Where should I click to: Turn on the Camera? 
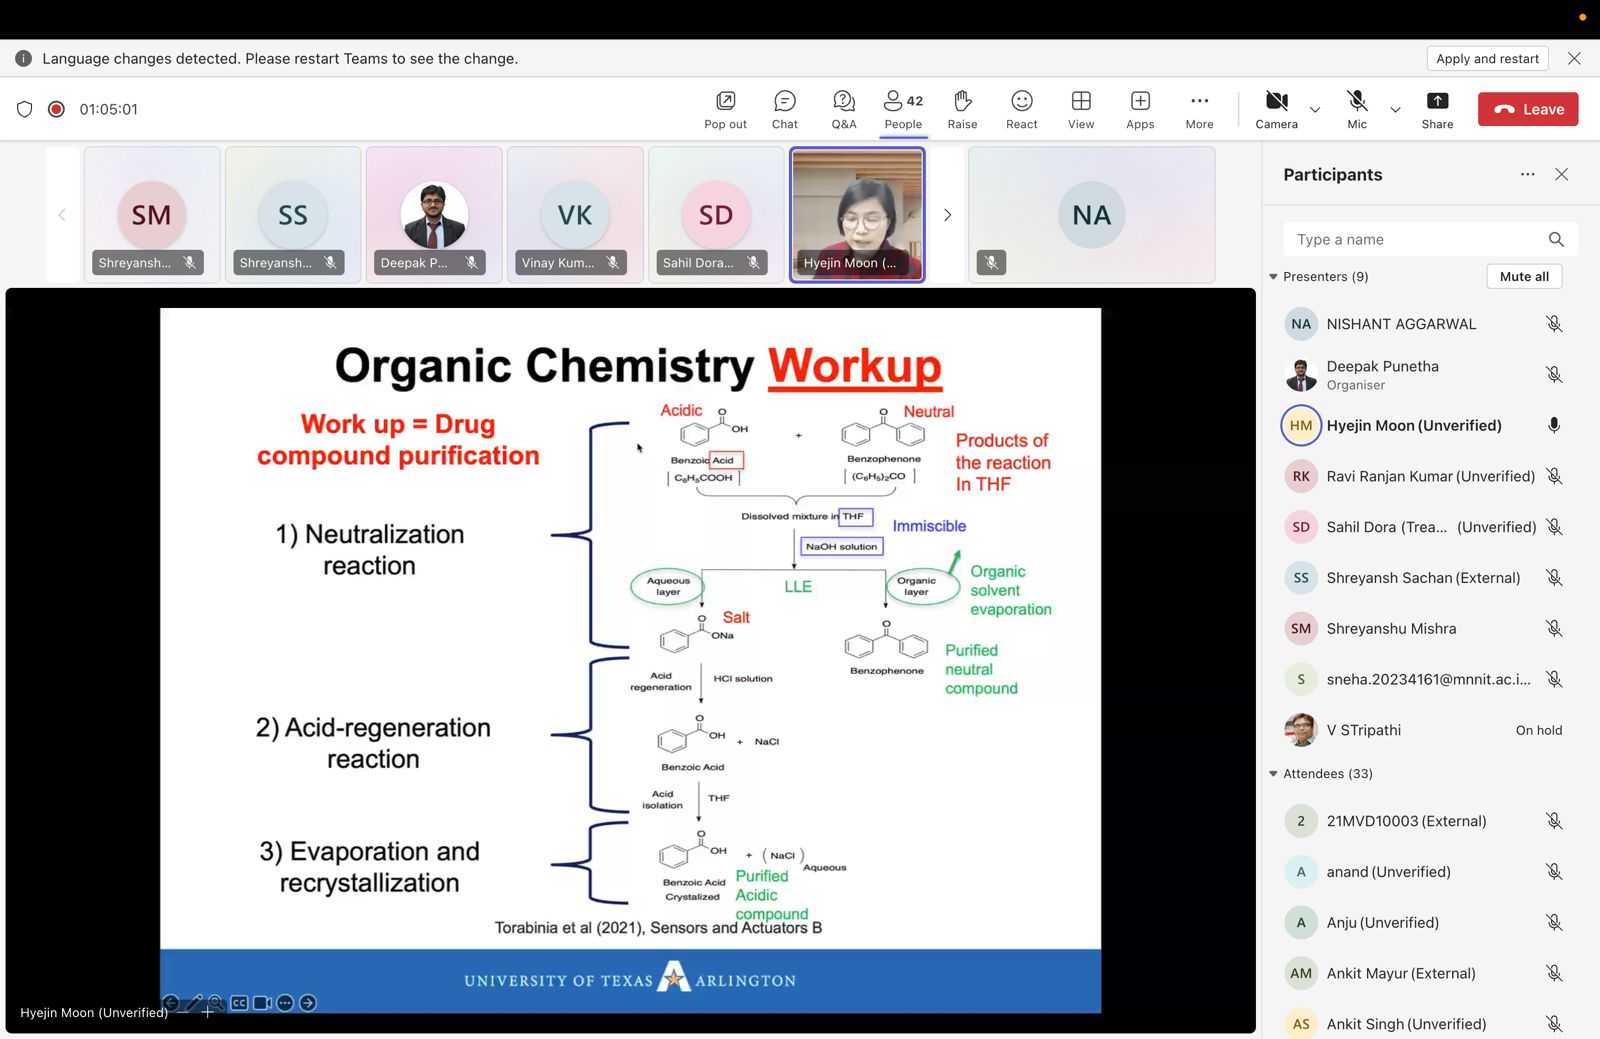click(x=1276, y=109)
